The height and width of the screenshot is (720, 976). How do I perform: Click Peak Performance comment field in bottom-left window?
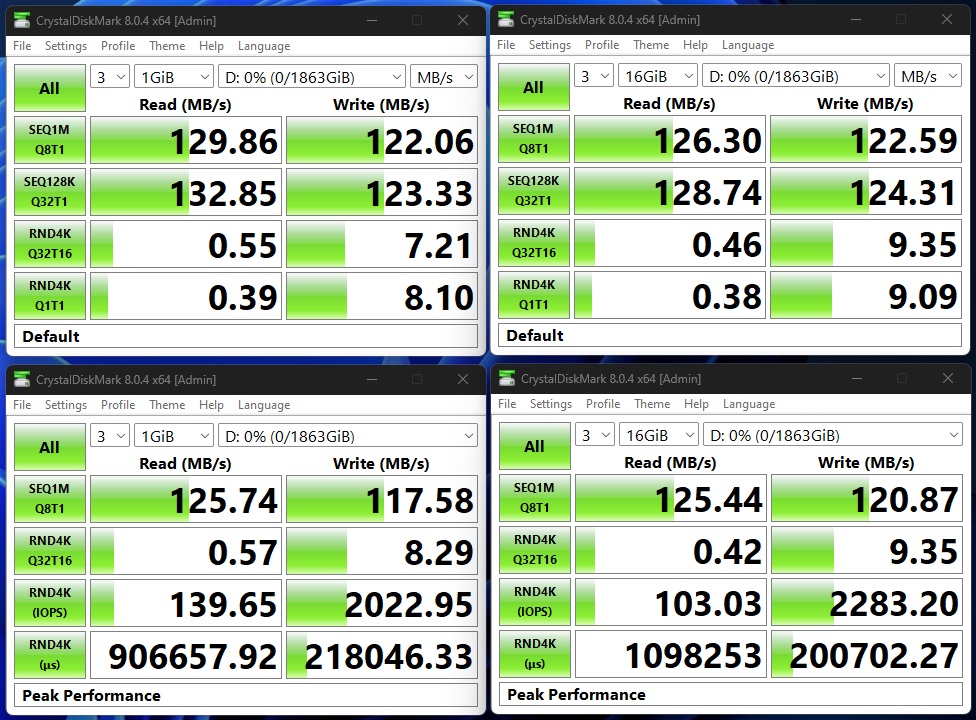[246, 694]
